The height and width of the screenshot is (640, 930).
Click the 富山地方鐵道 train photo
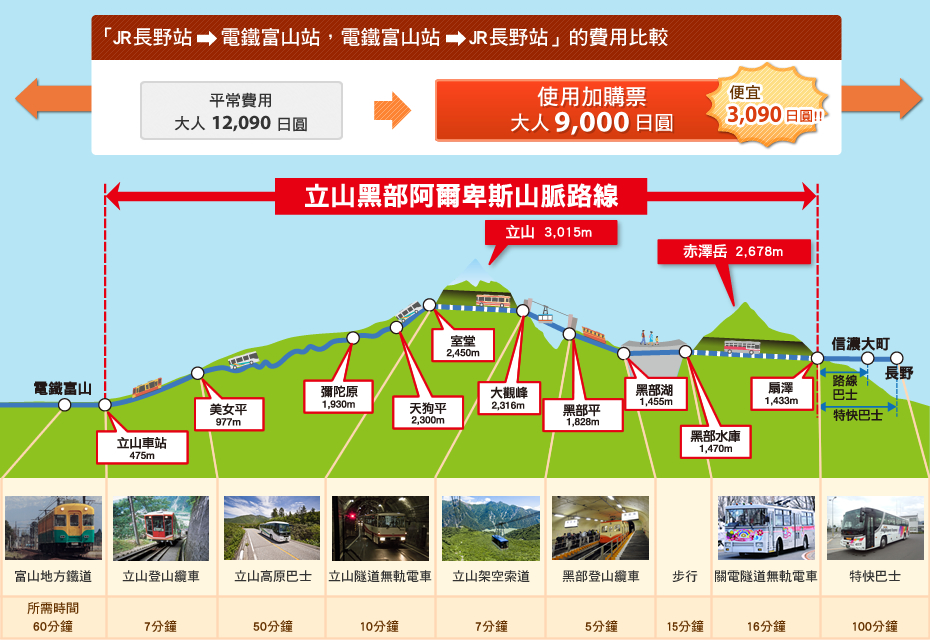[53, 528]
